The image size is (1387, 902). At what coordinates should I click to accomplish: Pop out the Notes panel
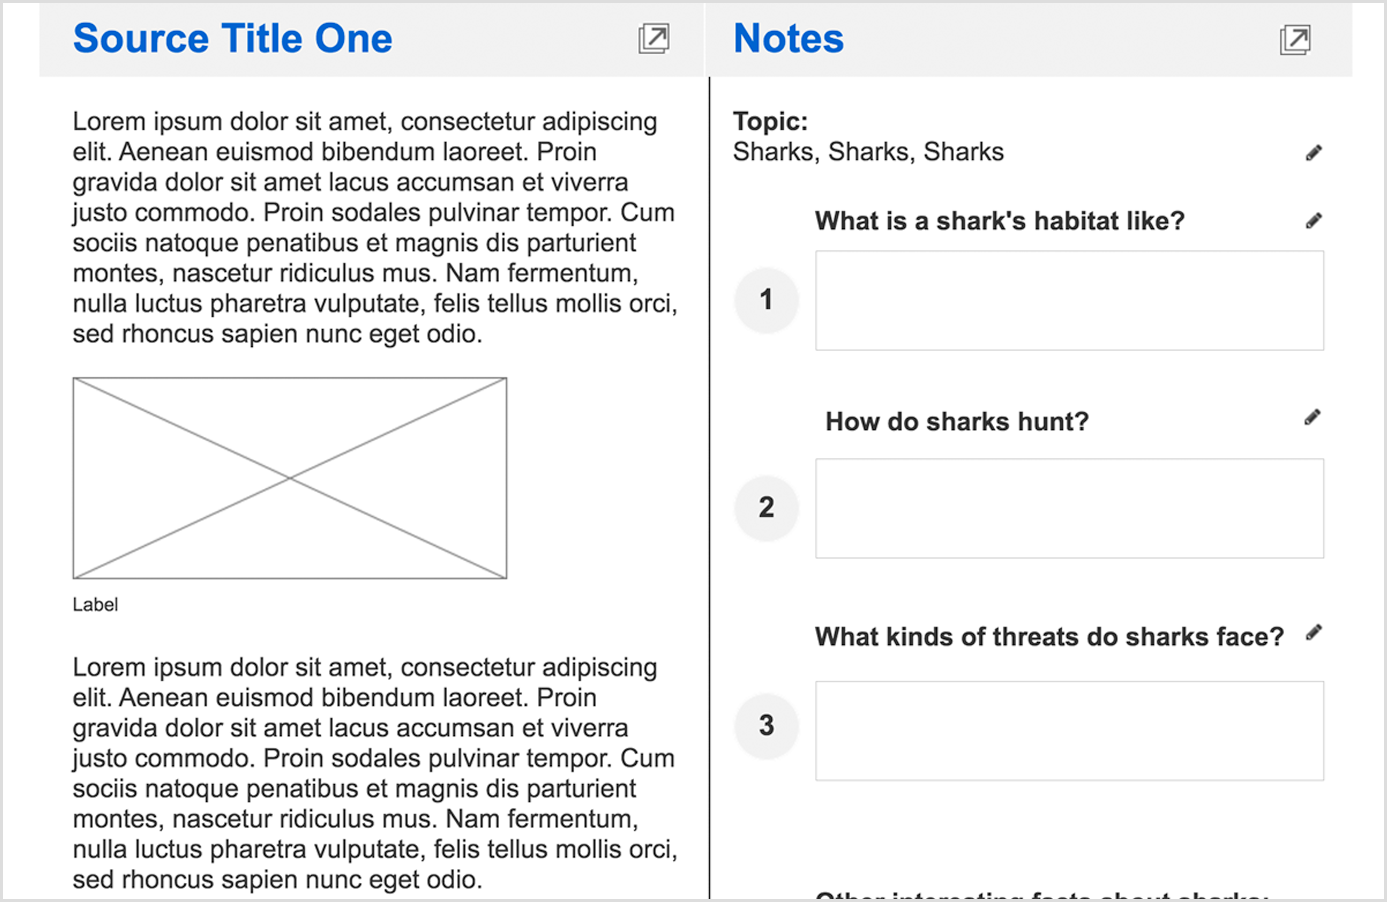coord(1295,40)
